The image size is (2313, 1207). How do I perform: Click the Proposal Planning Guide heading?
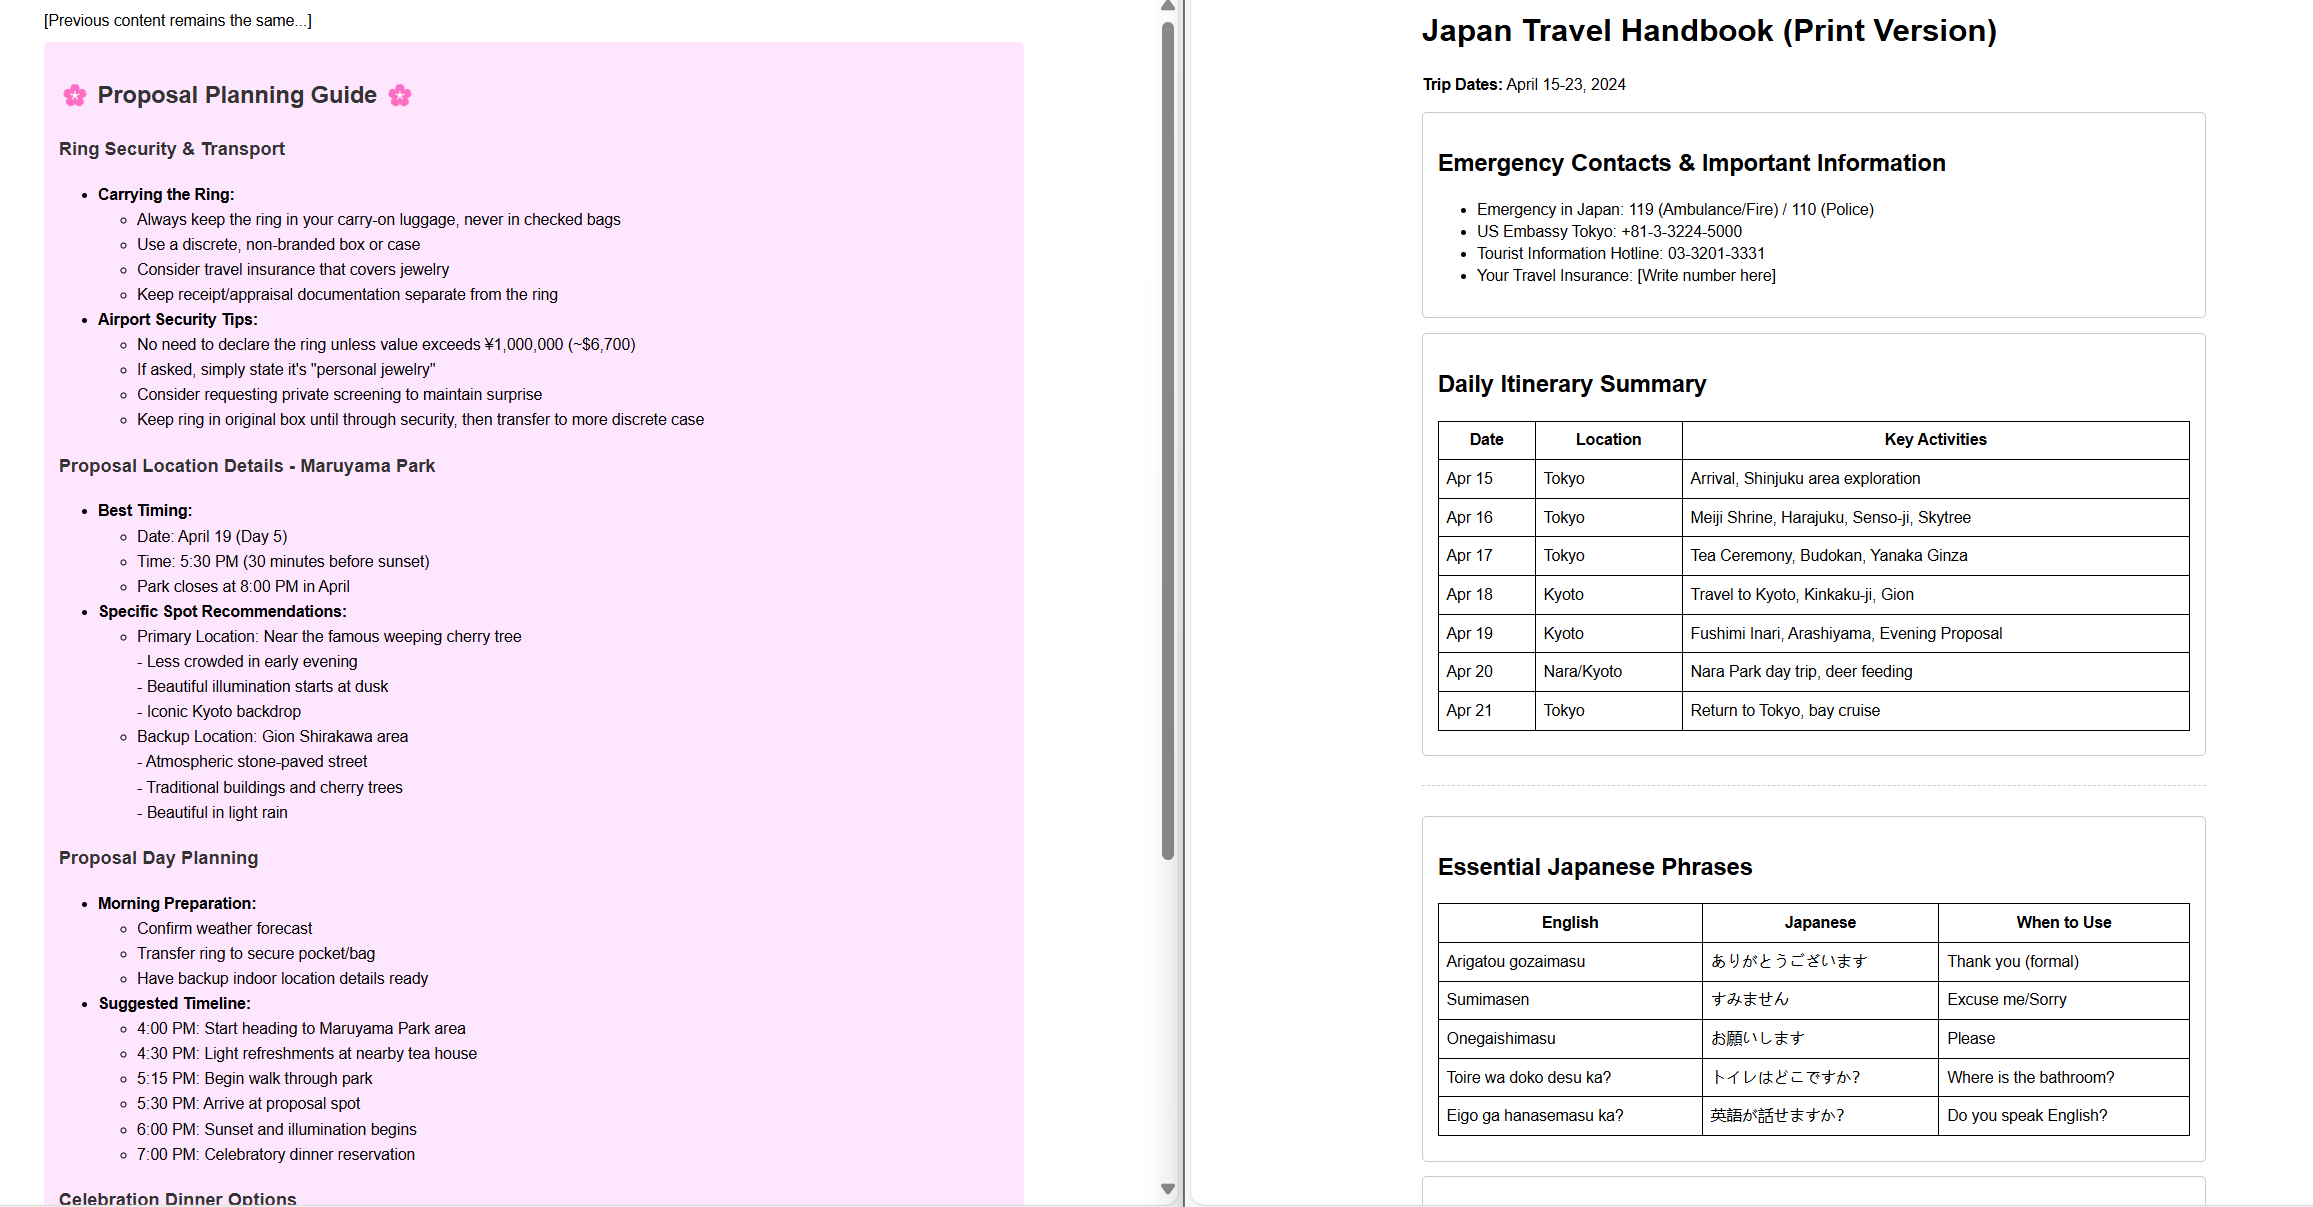point(237,96)
